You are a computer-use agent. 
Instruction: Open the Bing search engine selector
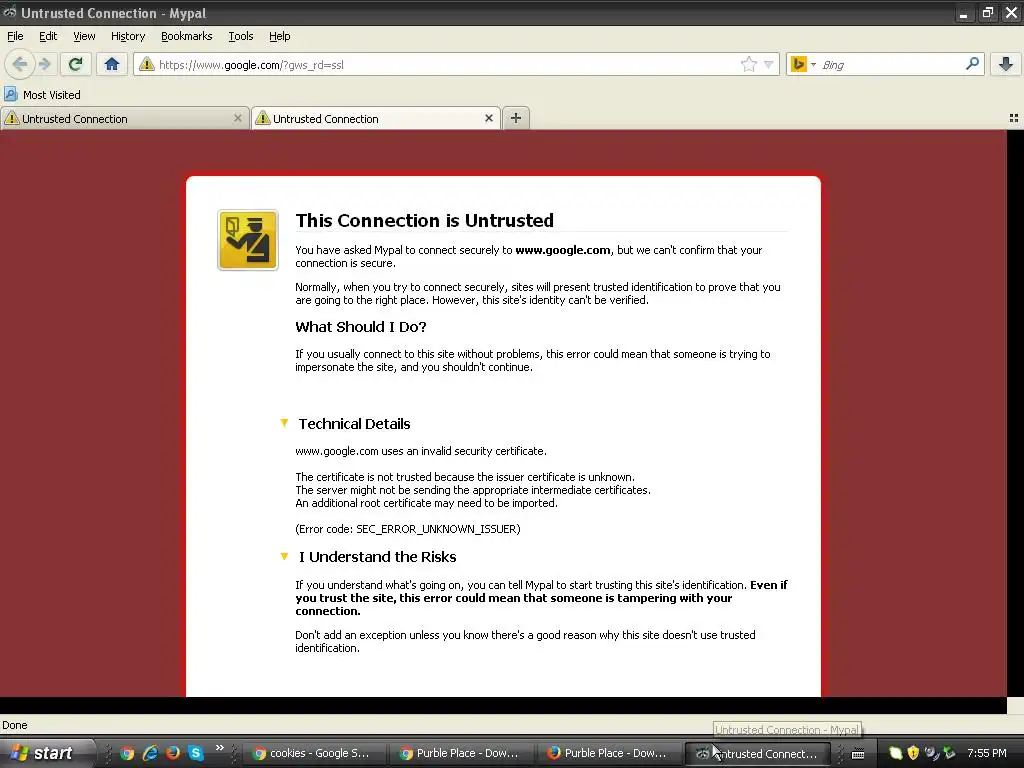point(803,64)
